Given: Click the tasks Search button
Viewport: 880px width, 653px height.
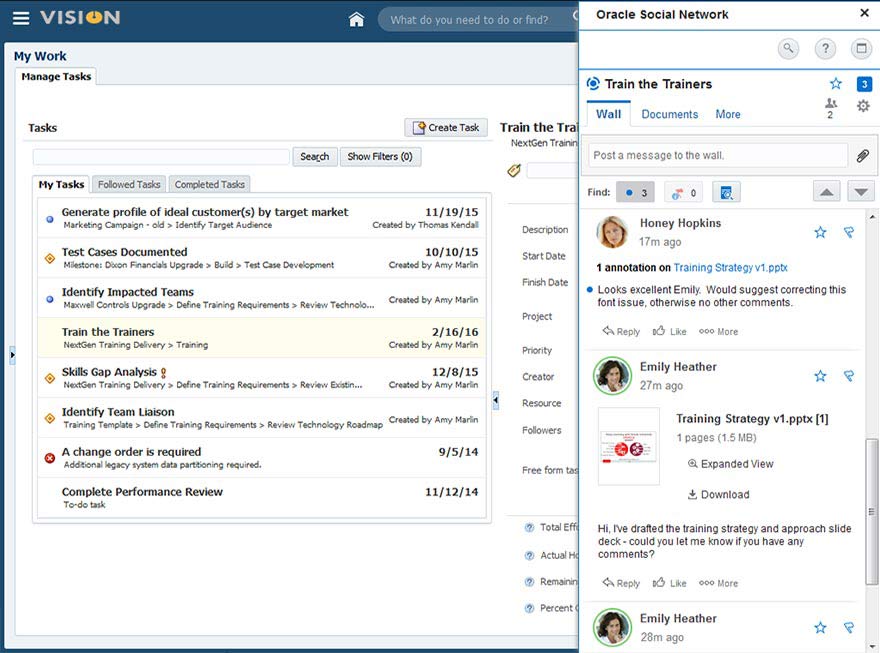Looking at the screenshot, I should coord(315,157).
